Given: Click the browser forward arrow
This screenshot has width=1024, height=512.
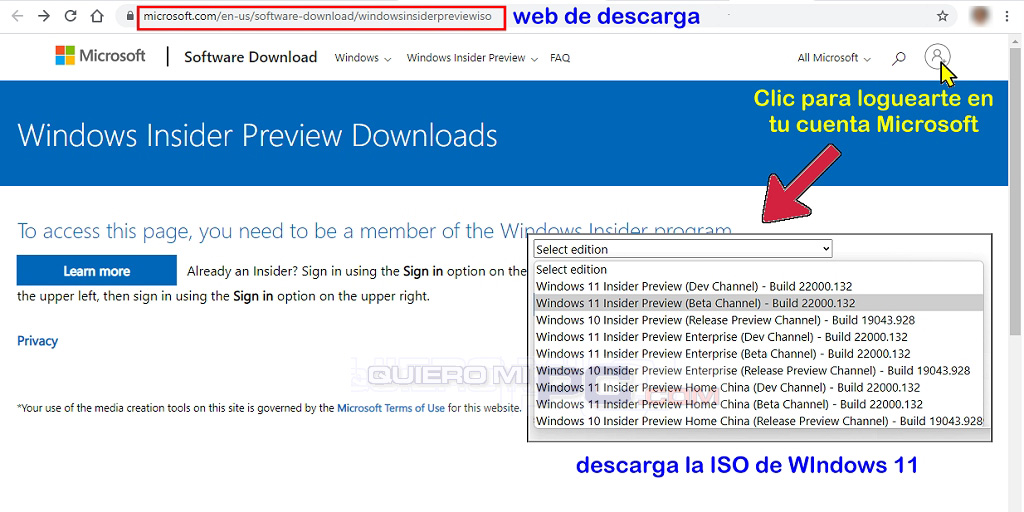Looking at the screenshot, I should (44, 16).
